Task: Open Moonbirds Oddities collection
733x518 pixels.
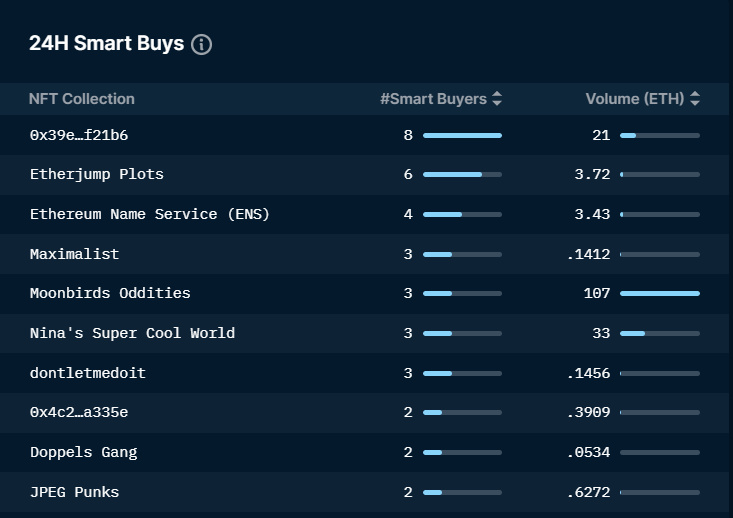Action: (x=110, y=293)
